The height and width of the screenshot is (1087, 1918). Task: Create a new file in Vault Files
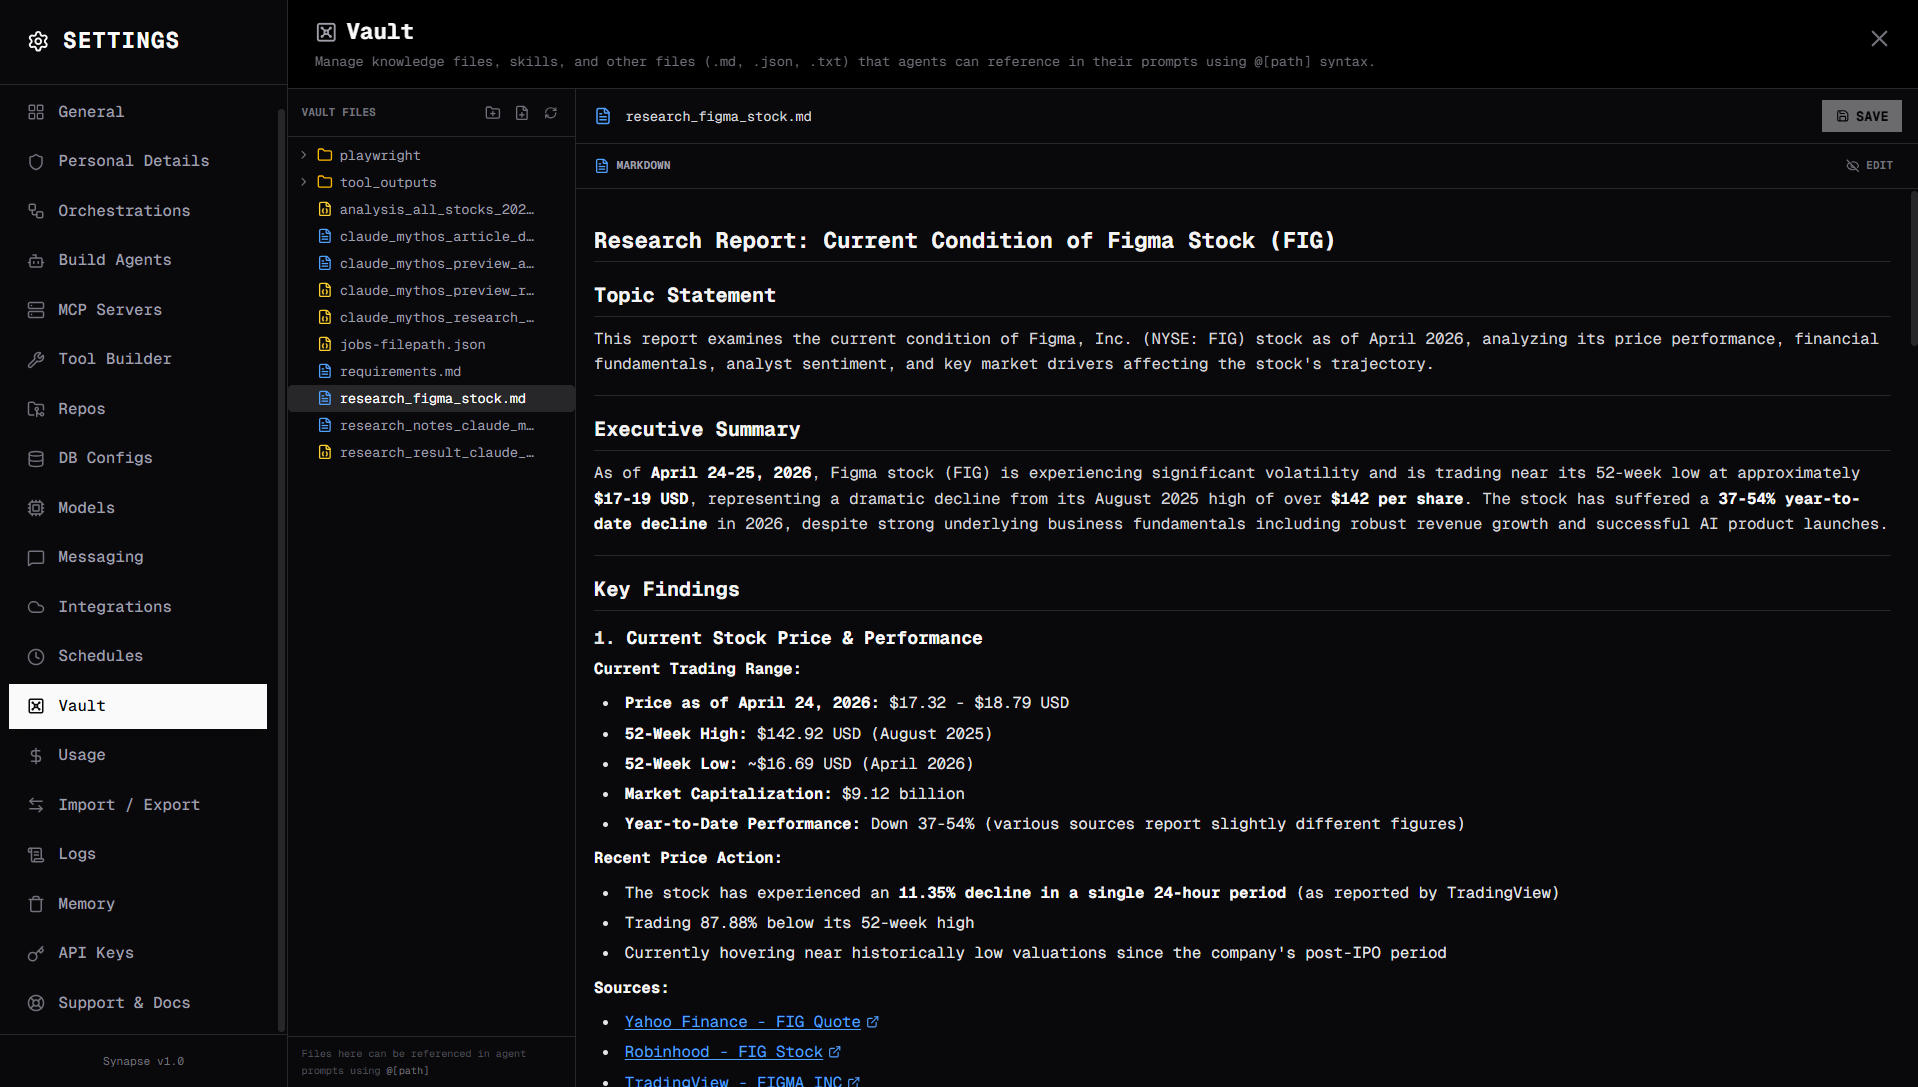522,113
